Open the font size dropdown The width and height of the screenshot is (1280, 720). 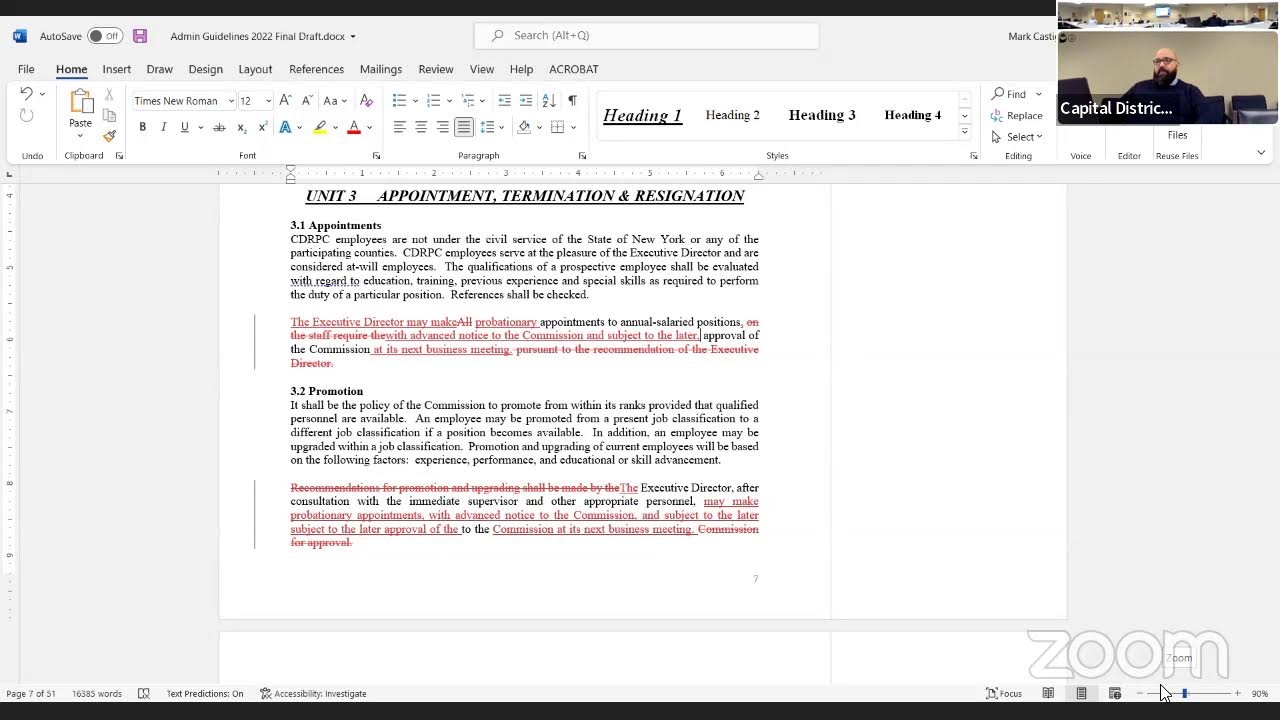[x=268, y=101]
